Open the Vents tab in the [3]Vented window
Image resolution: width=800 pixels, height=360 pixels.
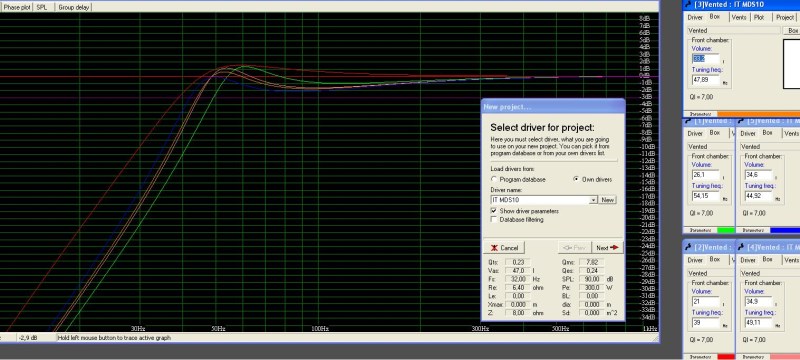click(739, 17)
